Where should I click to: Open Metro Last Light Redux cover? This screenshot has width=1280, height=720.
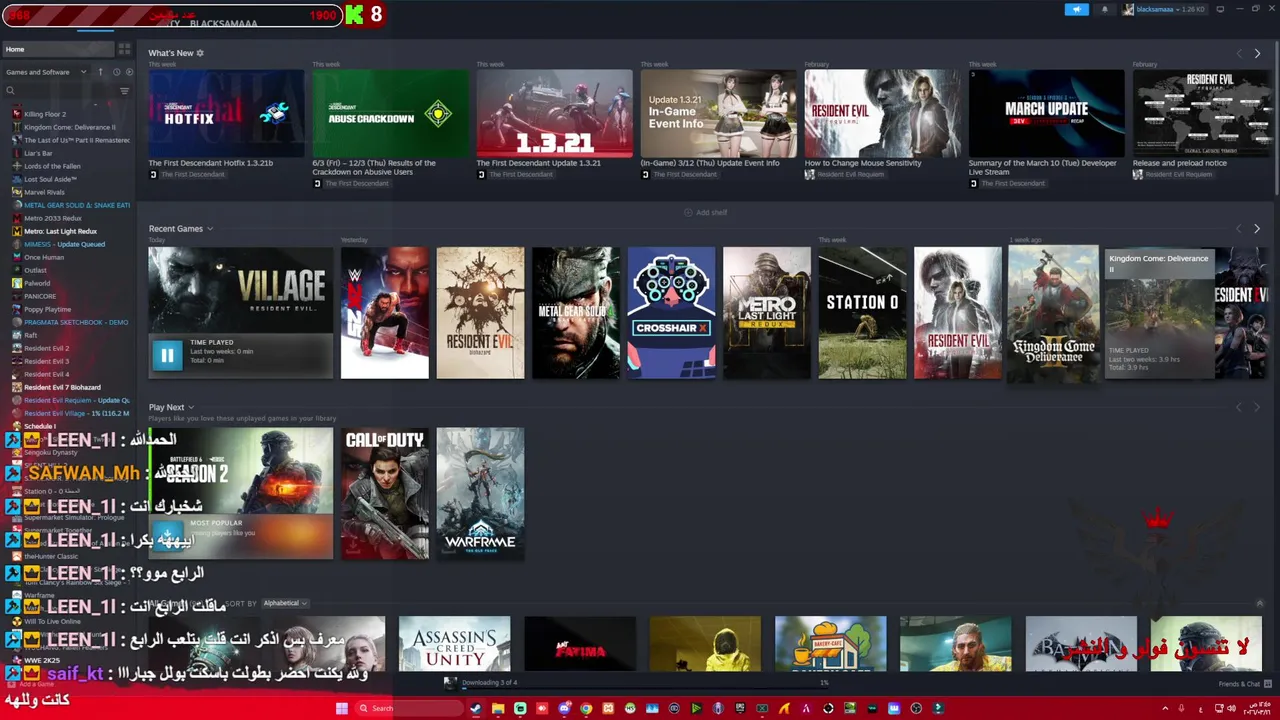[767, 313]
